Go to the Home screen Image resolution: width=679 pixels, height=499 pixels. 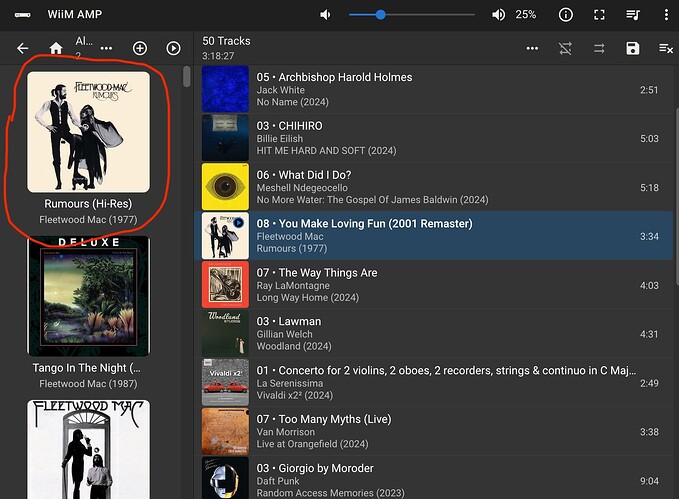click(56, 48)
